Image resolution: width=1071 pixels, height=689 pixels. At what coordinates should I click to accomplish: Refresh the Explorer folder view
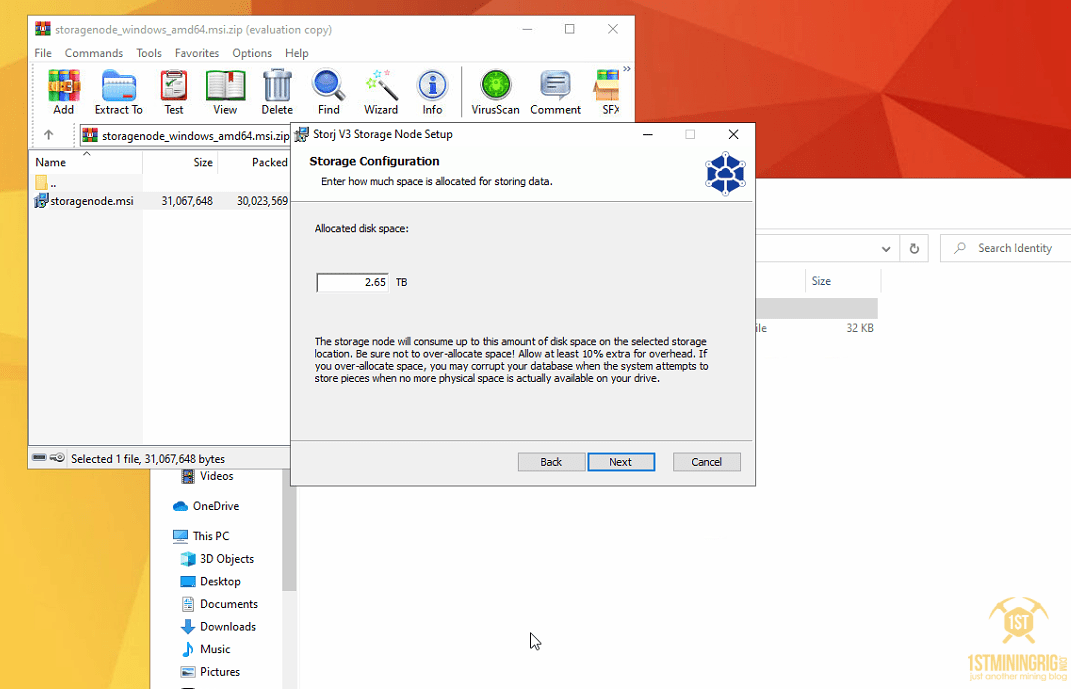click(x=914, y=249)
